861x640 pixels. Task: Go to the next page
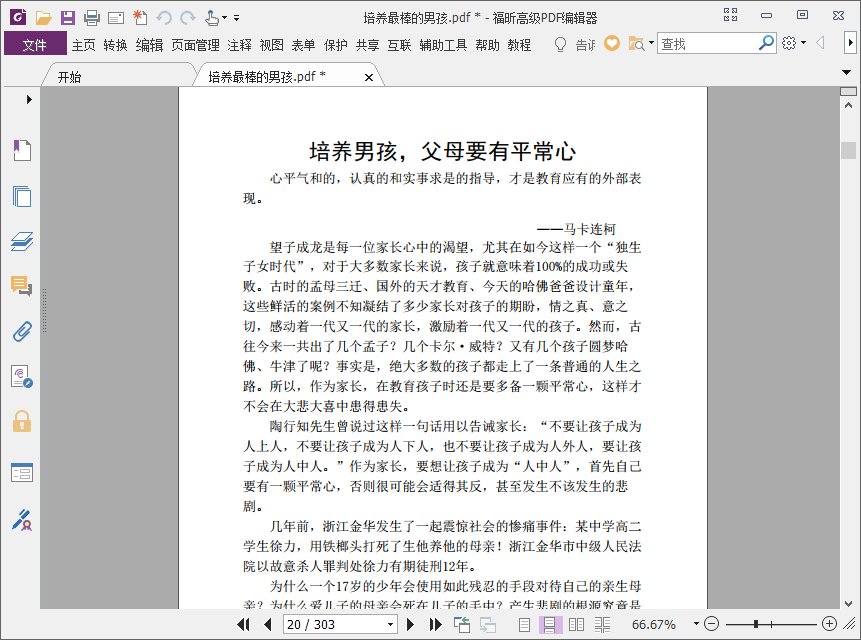coord(410,624)
